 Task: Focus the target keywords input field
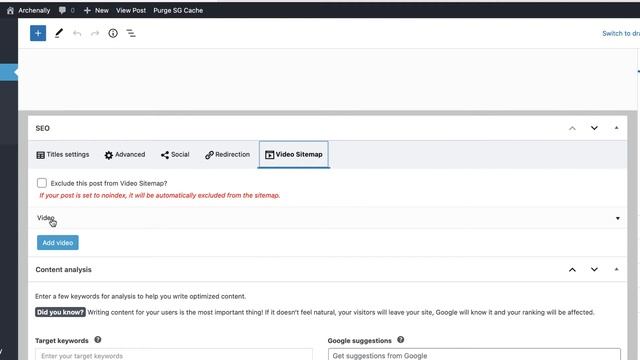click(x=174, y=355)
